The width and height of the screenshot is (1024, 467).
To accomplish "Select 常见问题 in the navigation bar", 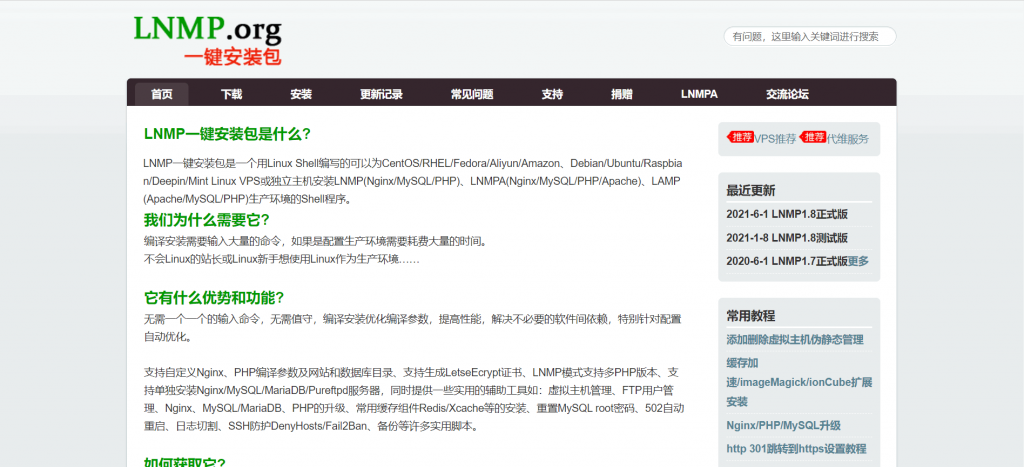I will click(x=472, y=94).
